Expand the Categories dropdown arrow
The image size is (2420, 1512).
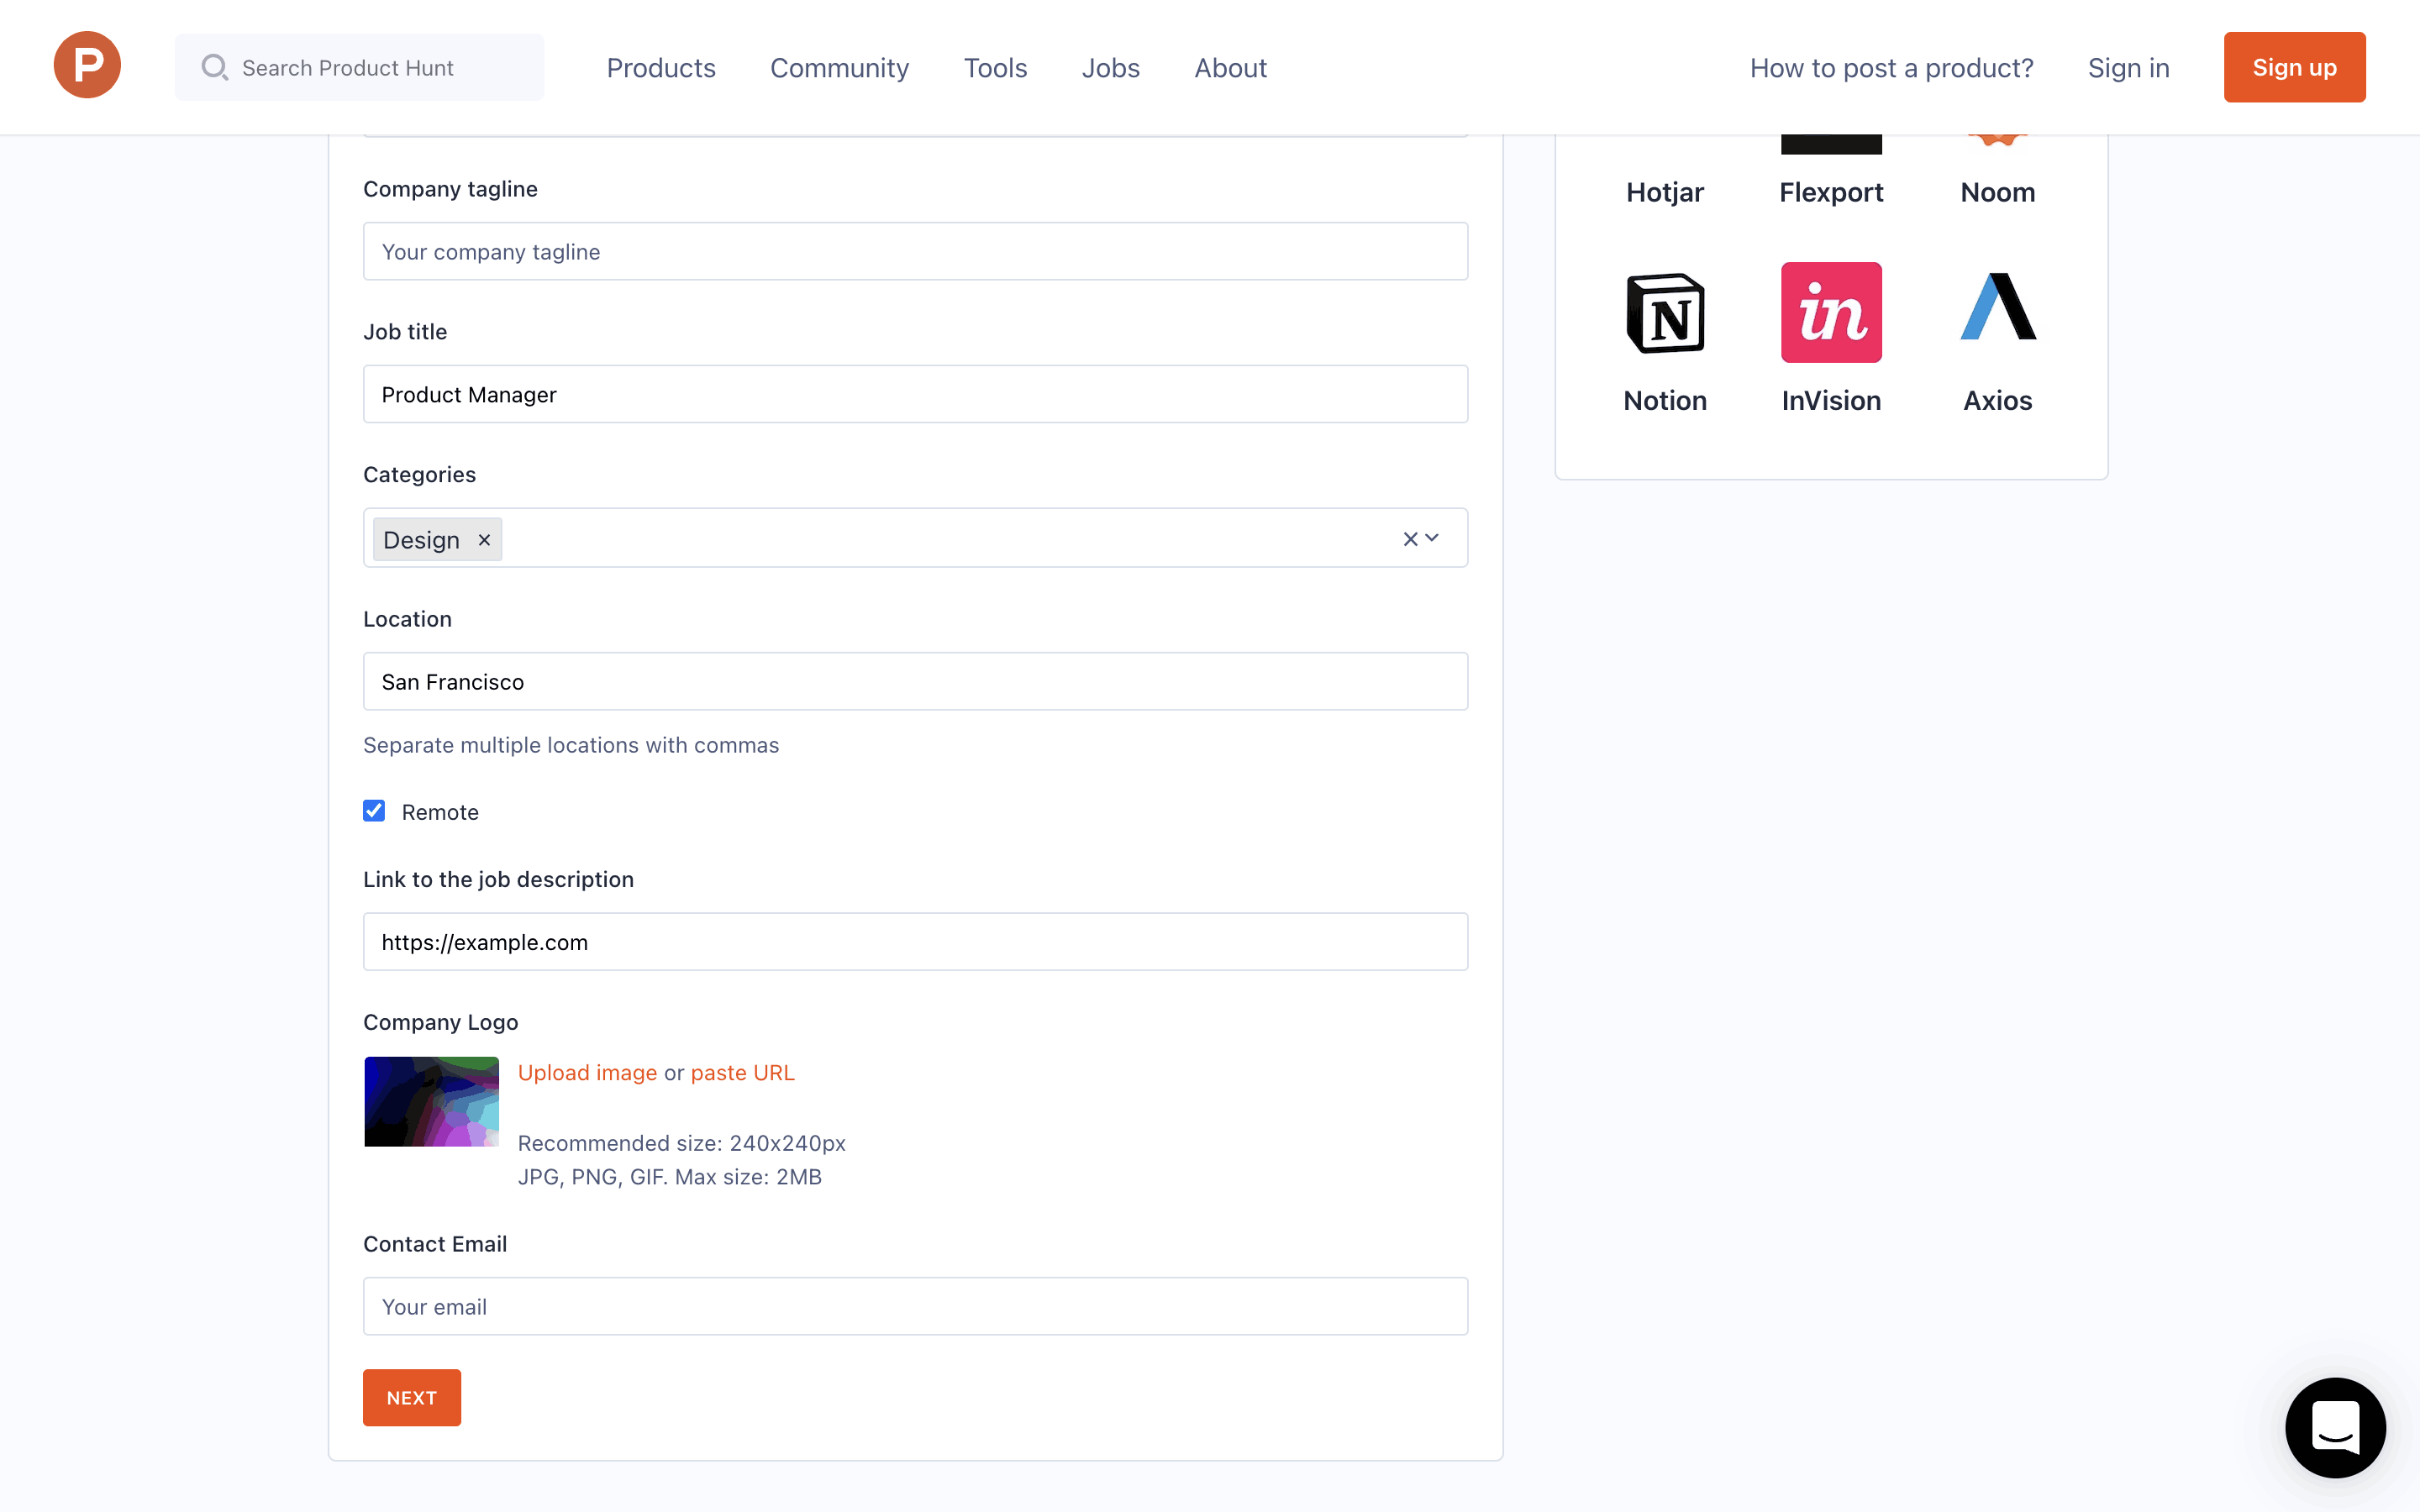pyautogui.click(x=1433, y=538)
